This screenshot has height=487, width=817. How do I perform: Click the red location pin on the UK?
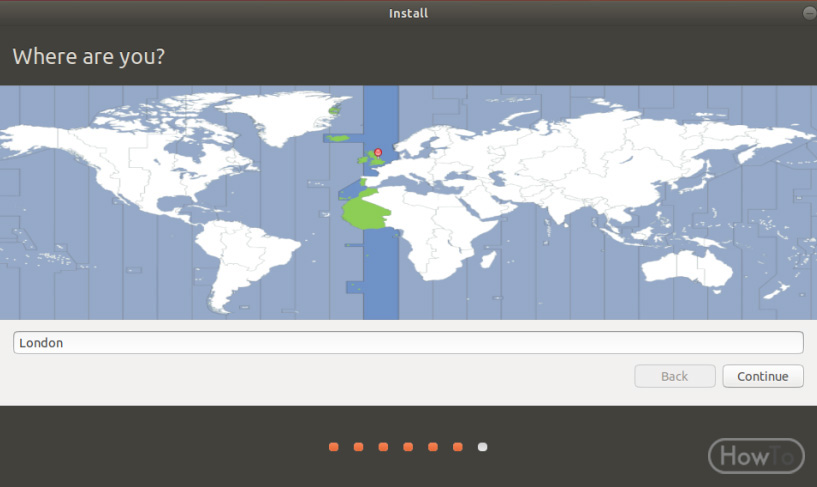click(x=378, y=153)
